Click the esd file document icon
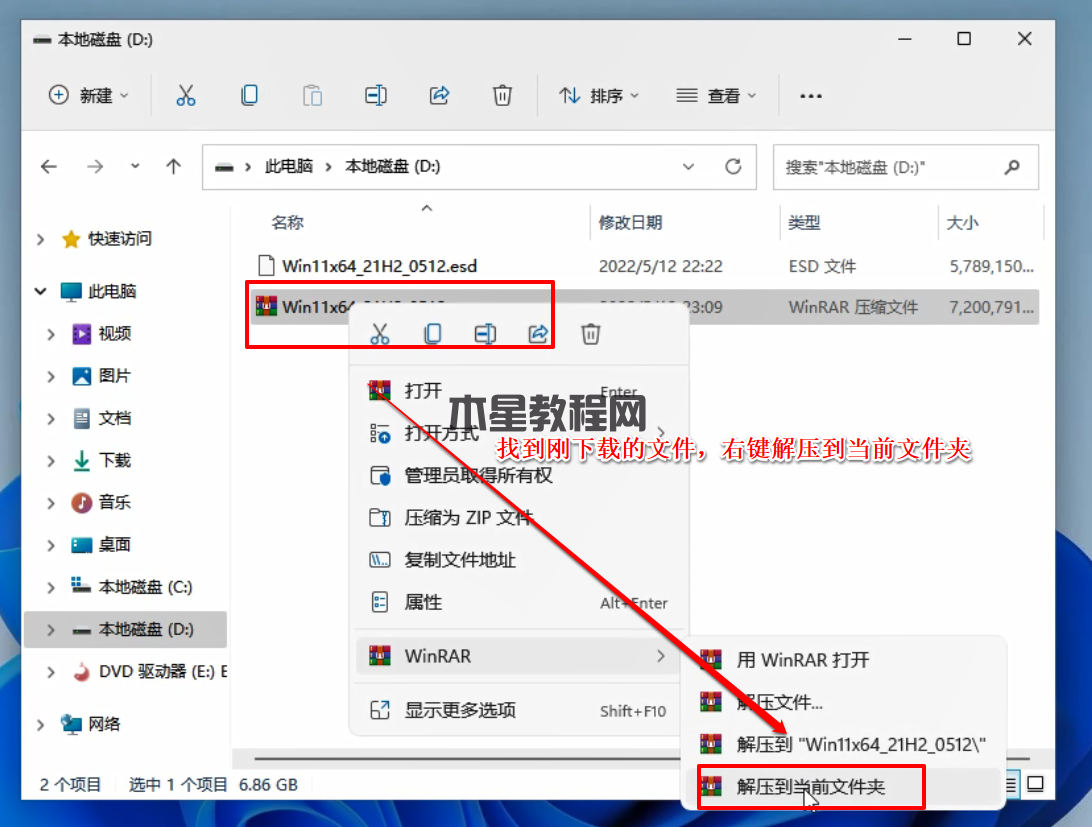1092x827 pixels. coord(266,265)
